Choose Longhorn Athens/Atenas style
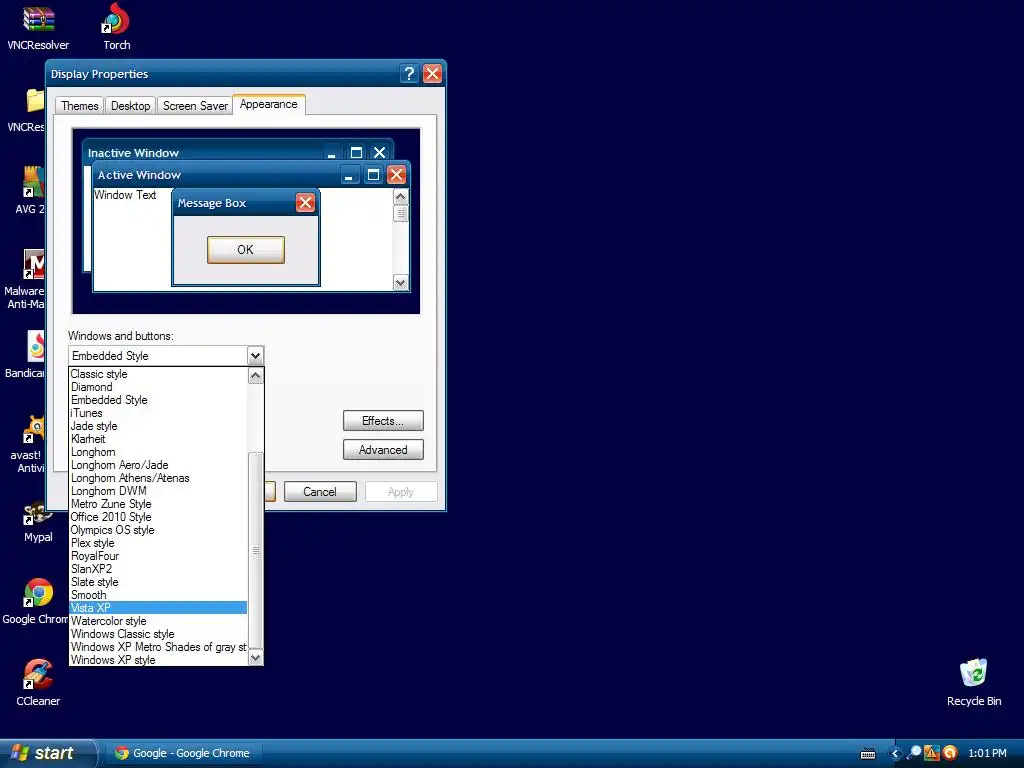Viewport: 1024px width, 768px height. (x=158, y=478)
